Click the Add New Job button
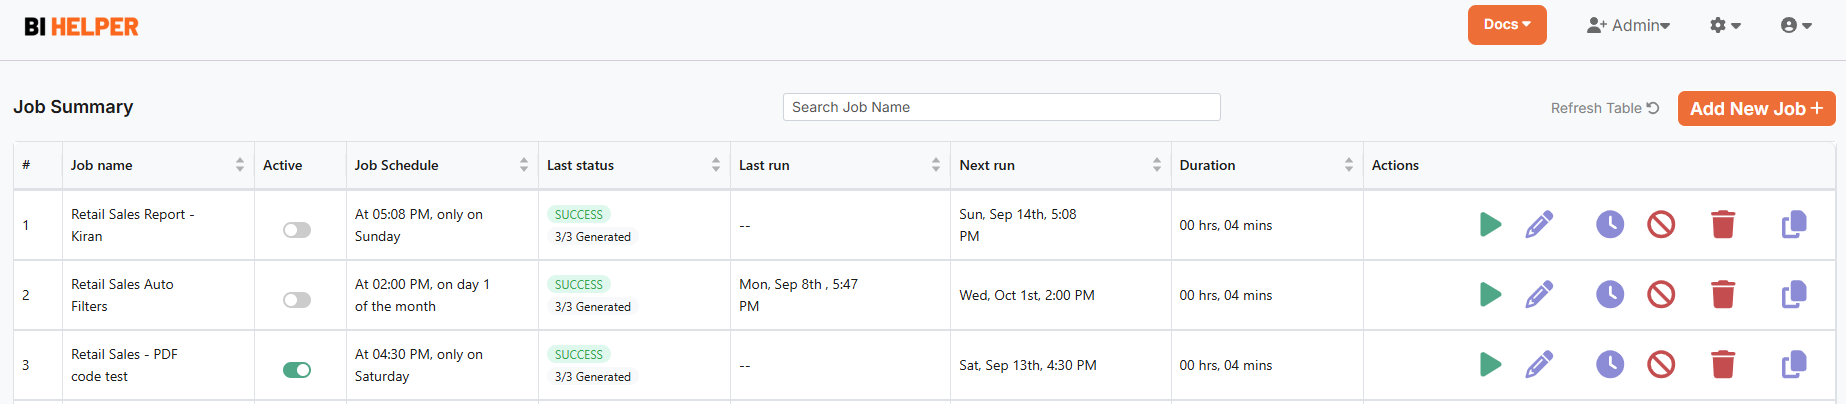Viewport: 1846px width, 404px height. click(1756, 109)
